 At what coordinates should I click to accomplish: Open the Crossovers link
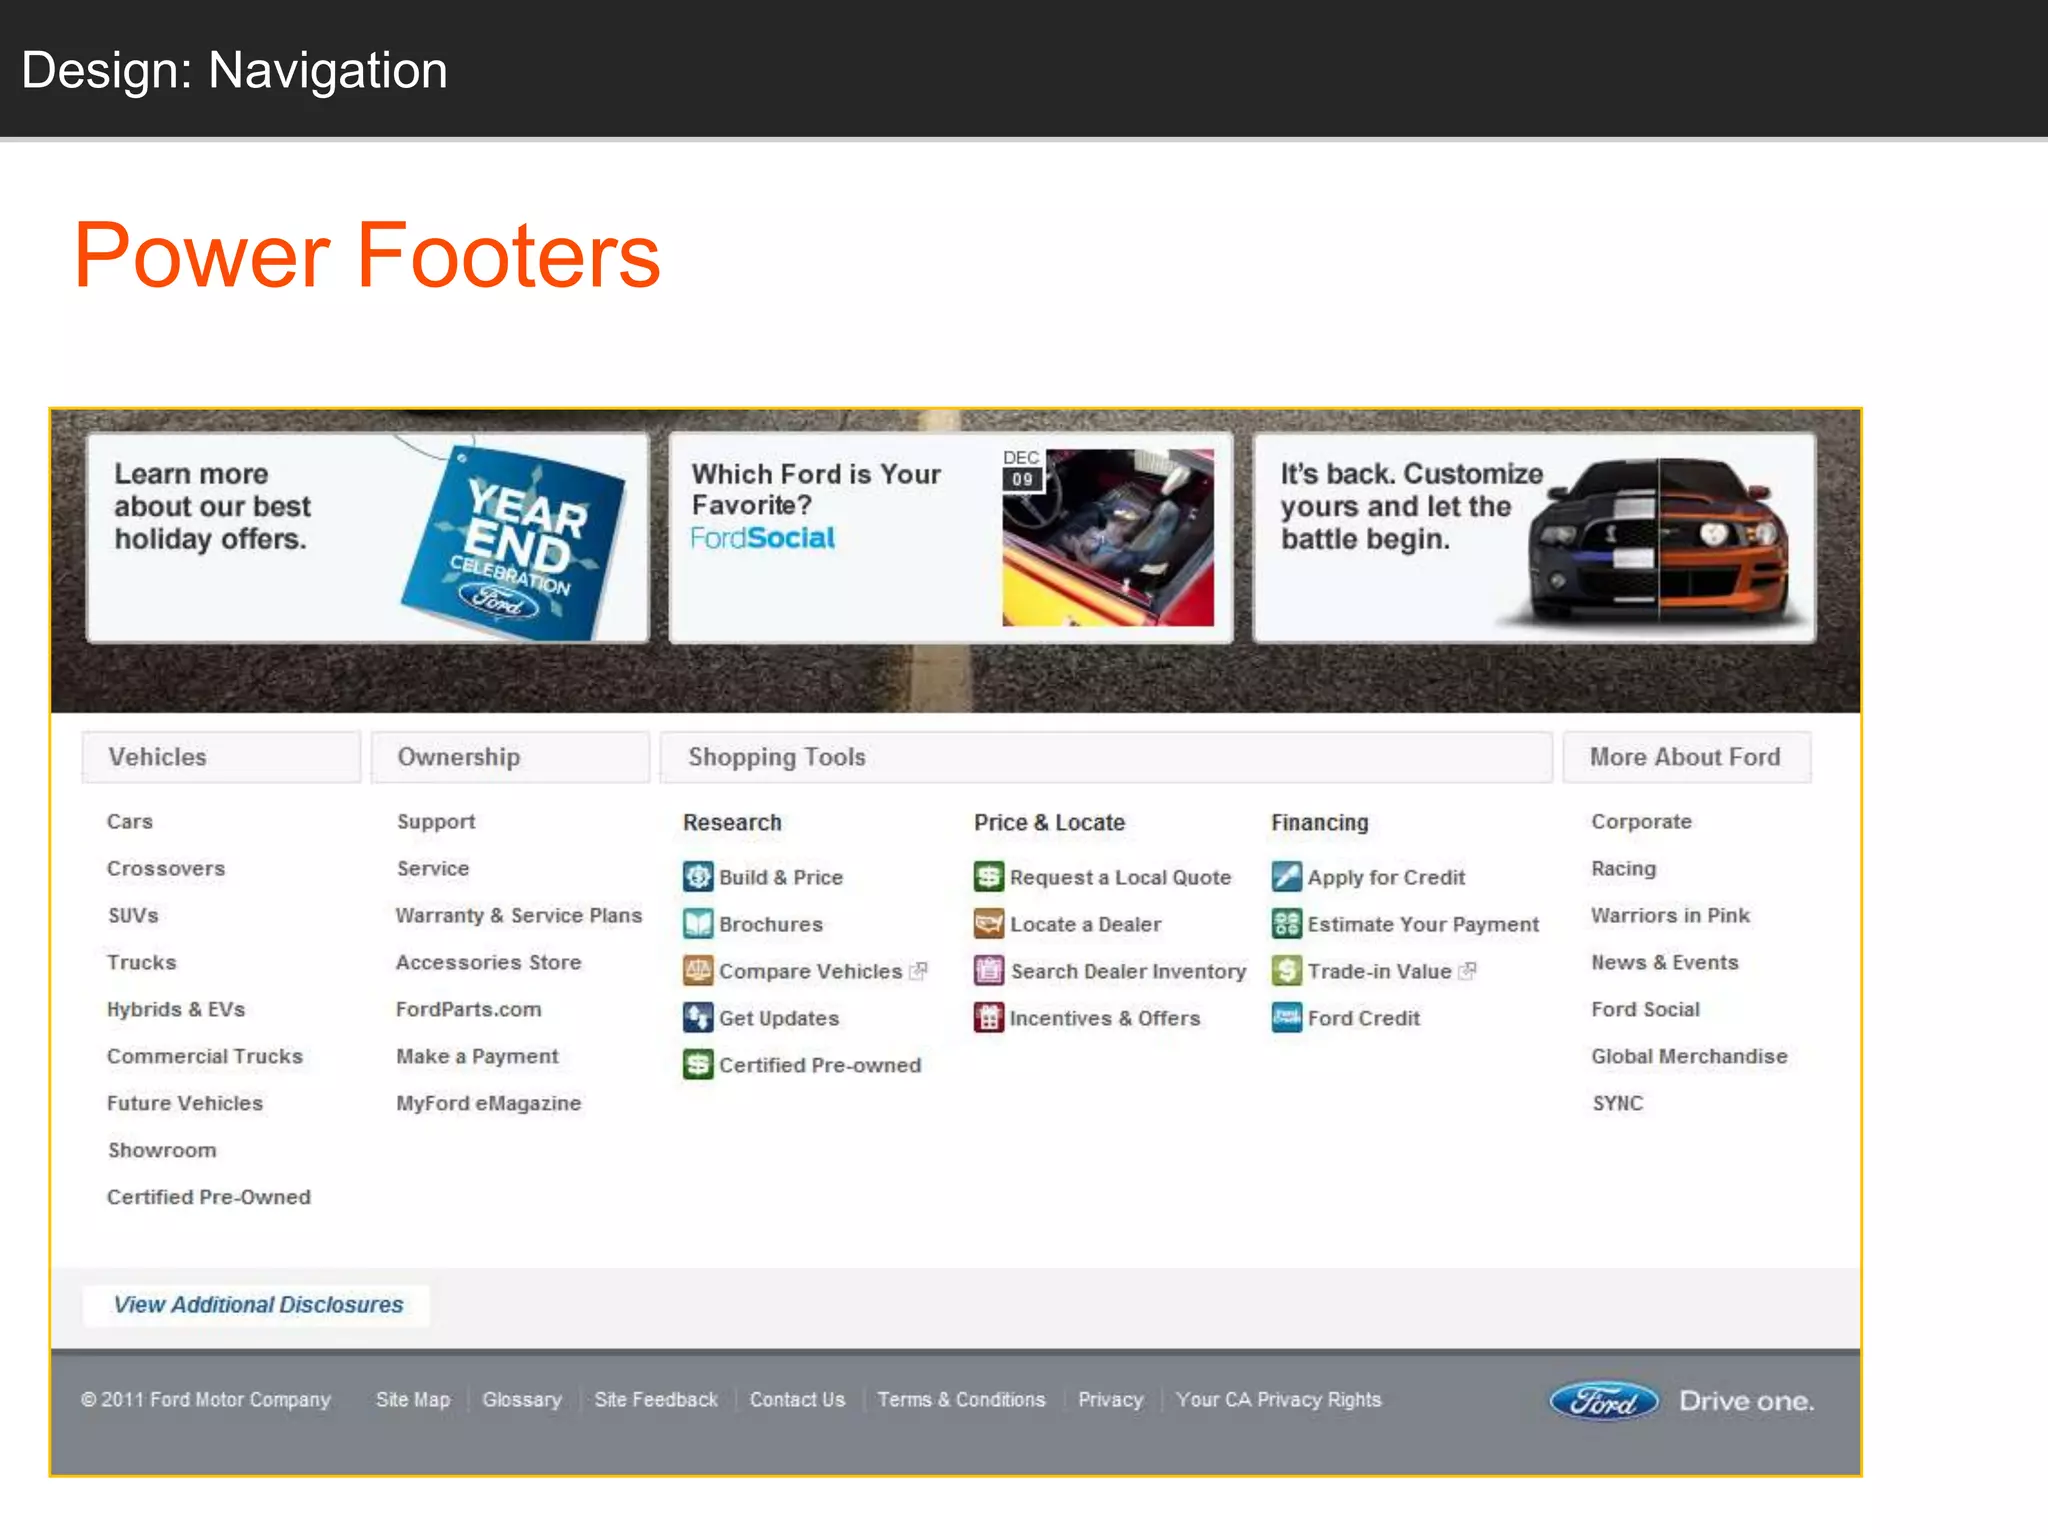point(166,868)
